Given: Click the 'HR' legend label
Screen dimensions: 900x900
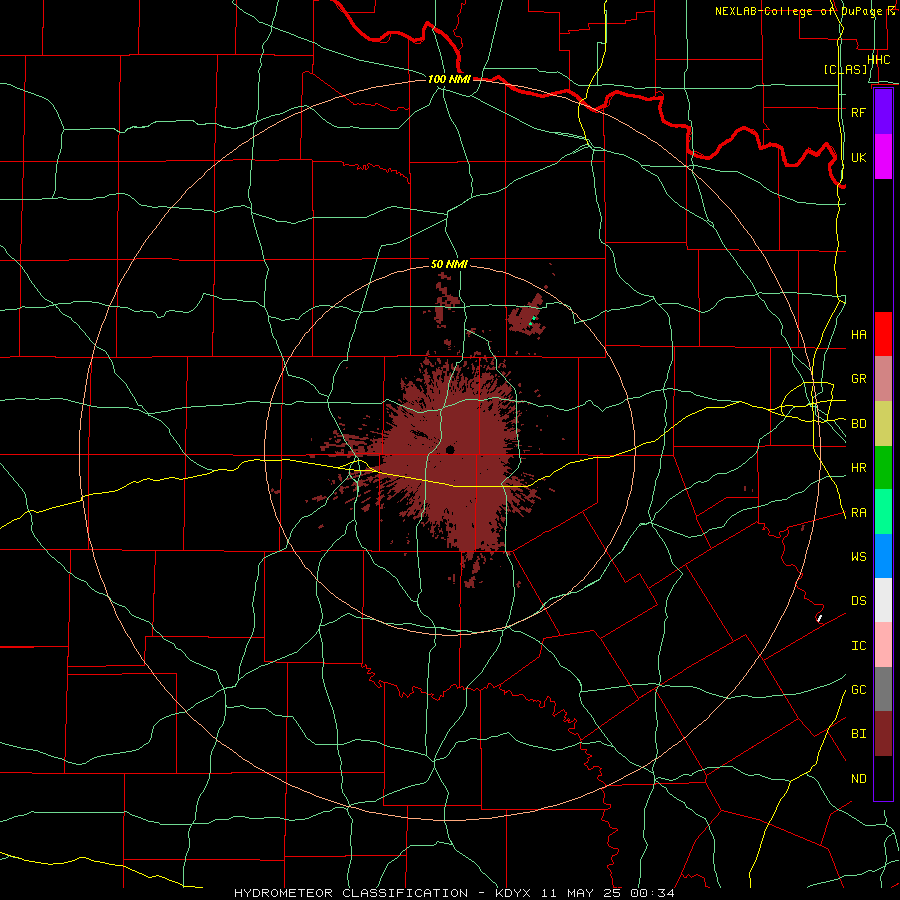Looking at the screenshot, I should [858, 468].
